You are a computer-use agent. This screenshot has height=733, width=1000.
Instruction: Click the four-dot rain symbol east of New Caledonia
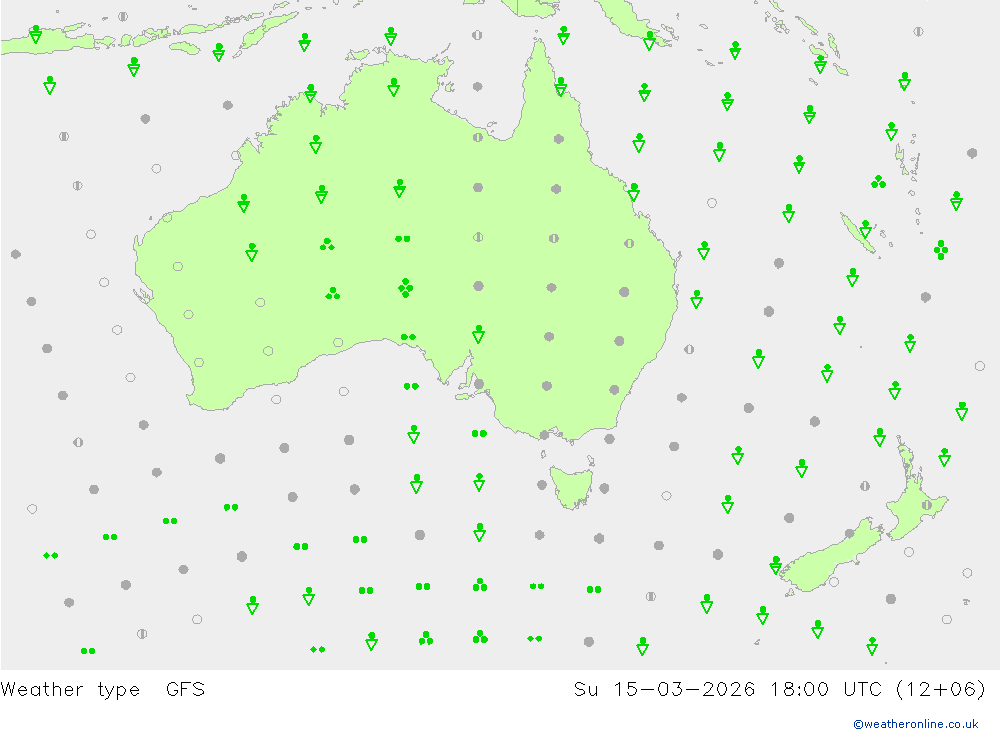(941, 249)
